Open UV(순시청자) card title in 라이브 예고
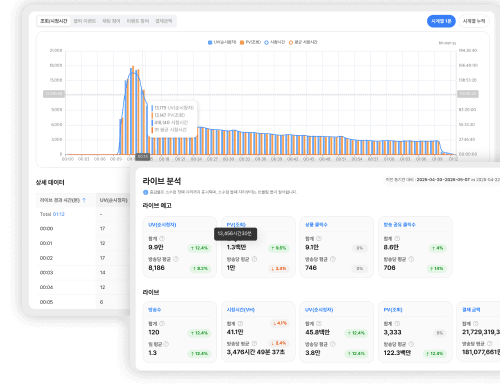Screen dimensions: 500x384 (162, 225)
